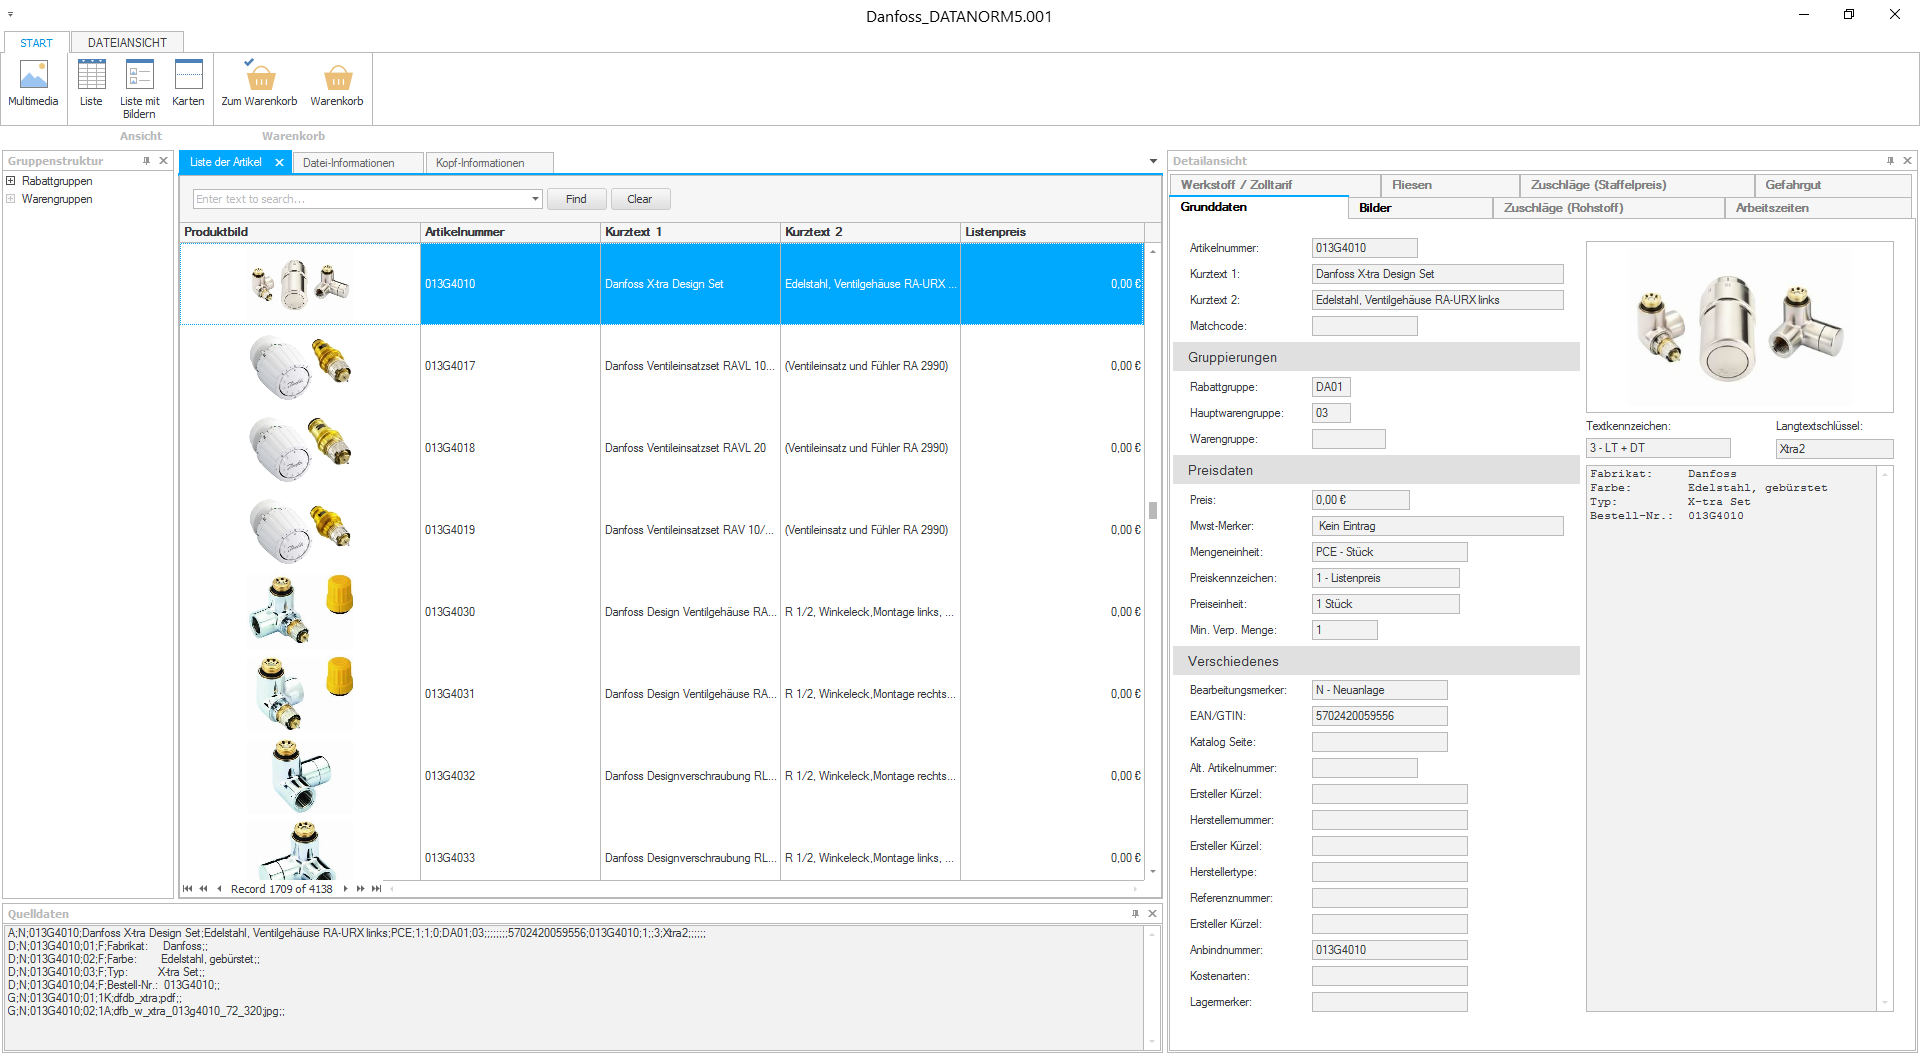Pin the Gruppenstruktur panel

pos(147,161)
